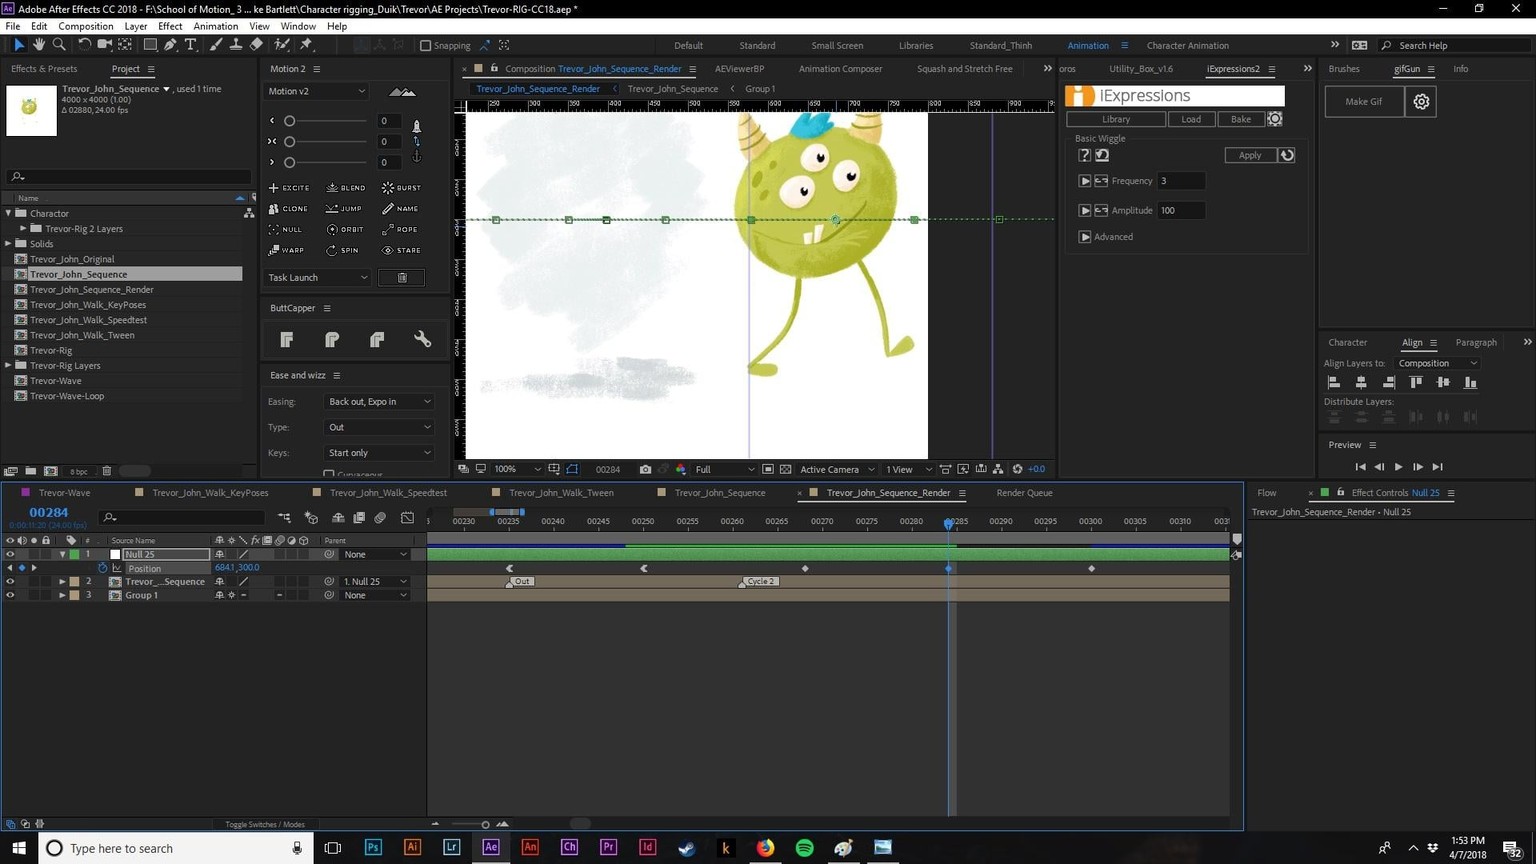Click the iExpressions Apply button
The width and height of the screenshot is (1536, 864).
point(1250,155)
